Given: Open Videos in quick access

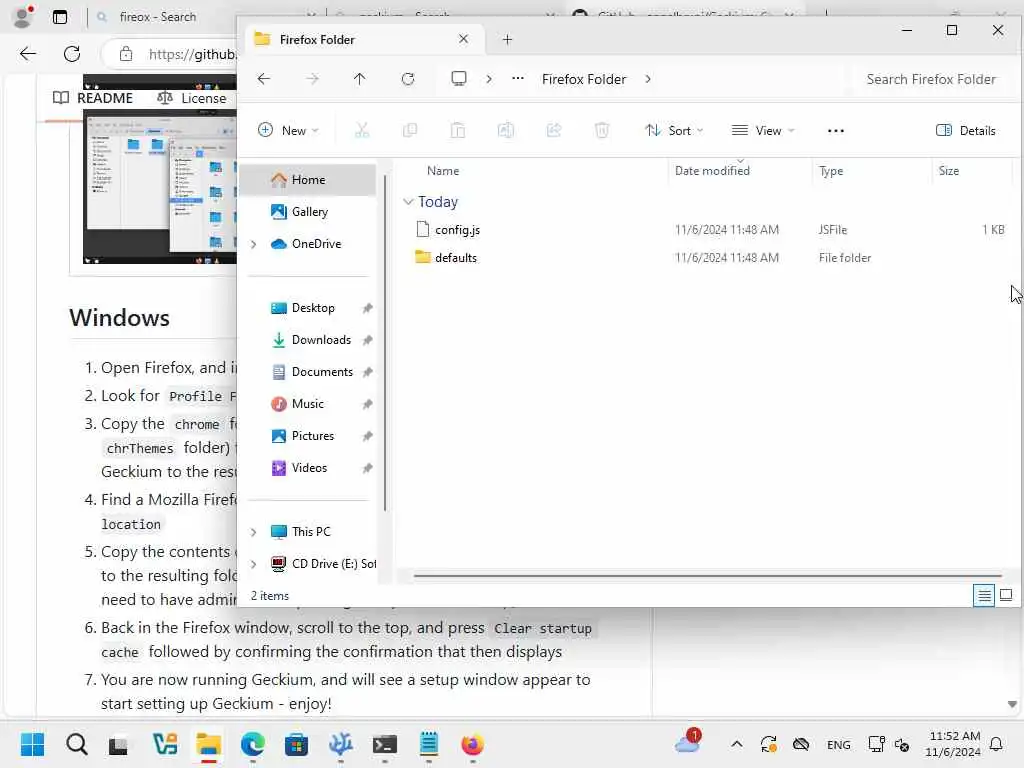Looking at the screenshot, I should coord(308,468).
